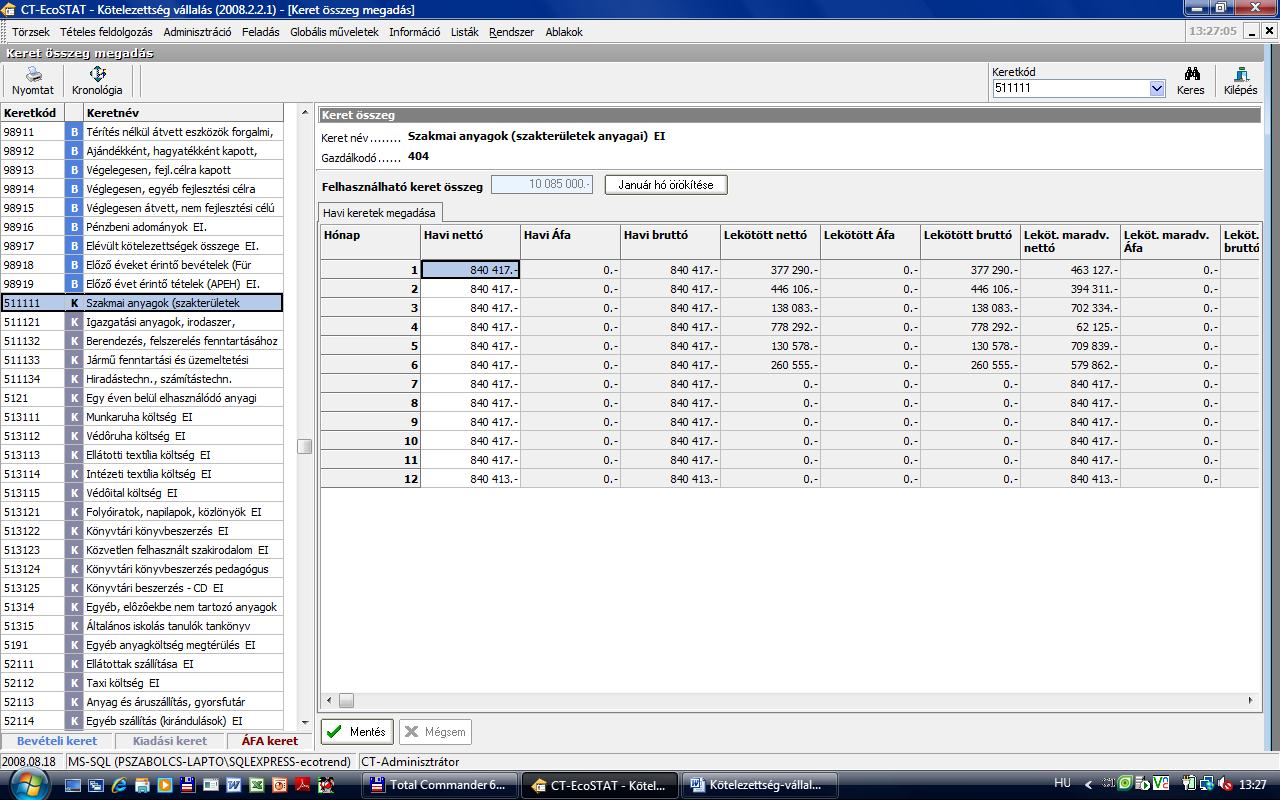1280x800 pixels.
Task: Click the Felhasználható keret összeg field
Action: pos(542,185)
